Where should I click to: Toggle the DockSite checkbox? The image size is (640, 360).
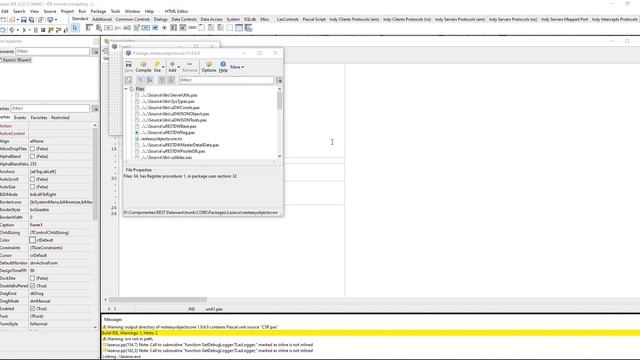point(32,278)
